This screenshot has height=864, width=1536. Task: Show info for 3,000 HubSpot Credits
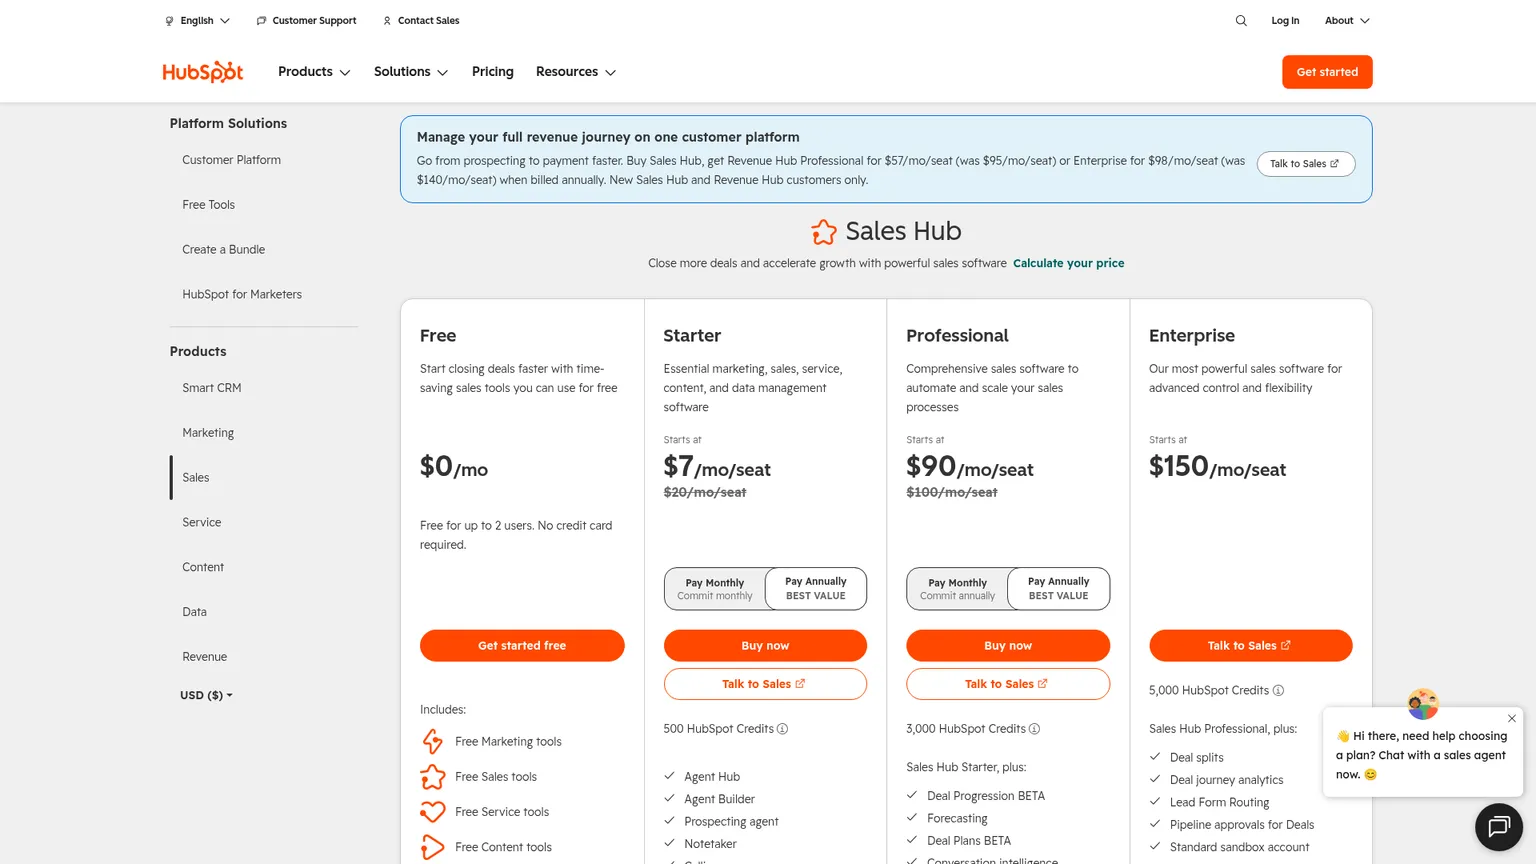coord(1035,729)
